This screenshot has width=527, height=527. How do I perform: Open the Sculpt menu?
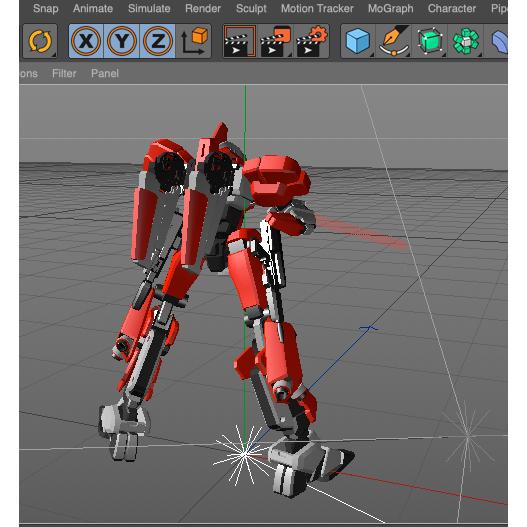[x=251, y=8]
